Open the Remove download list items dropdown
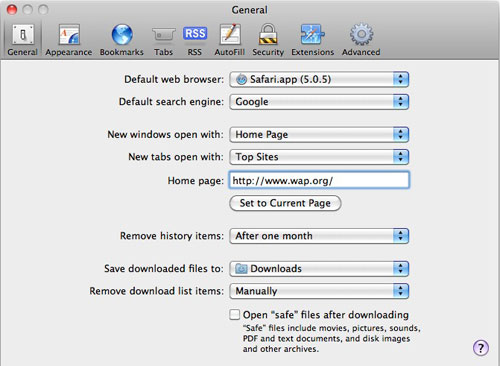 tap(319, 291)
